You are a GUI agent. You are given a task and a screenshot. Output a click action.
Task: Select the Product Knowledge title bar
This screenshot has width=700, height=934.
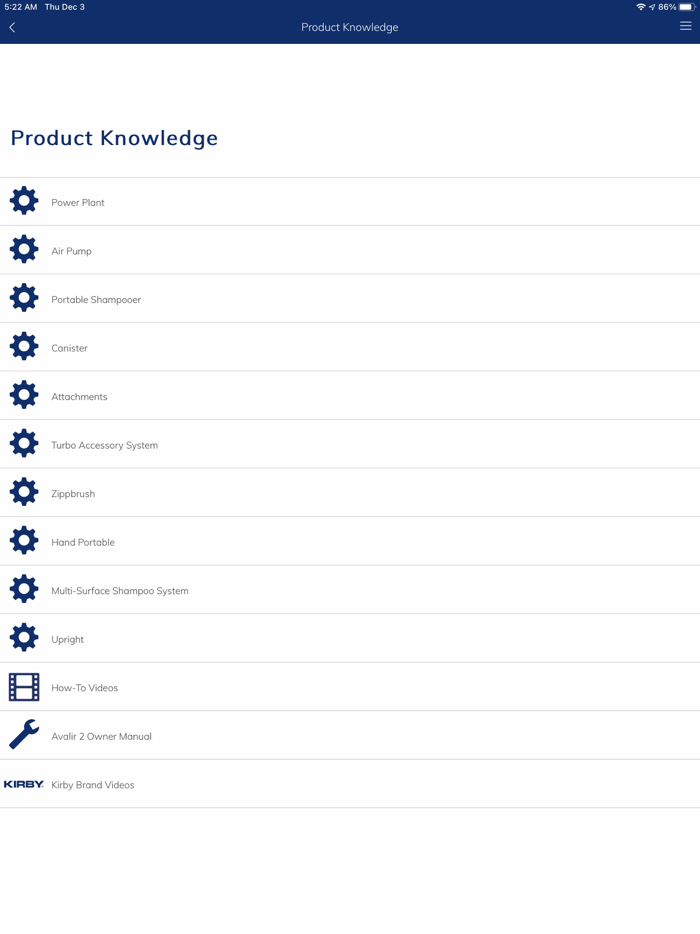pos(350,27)
